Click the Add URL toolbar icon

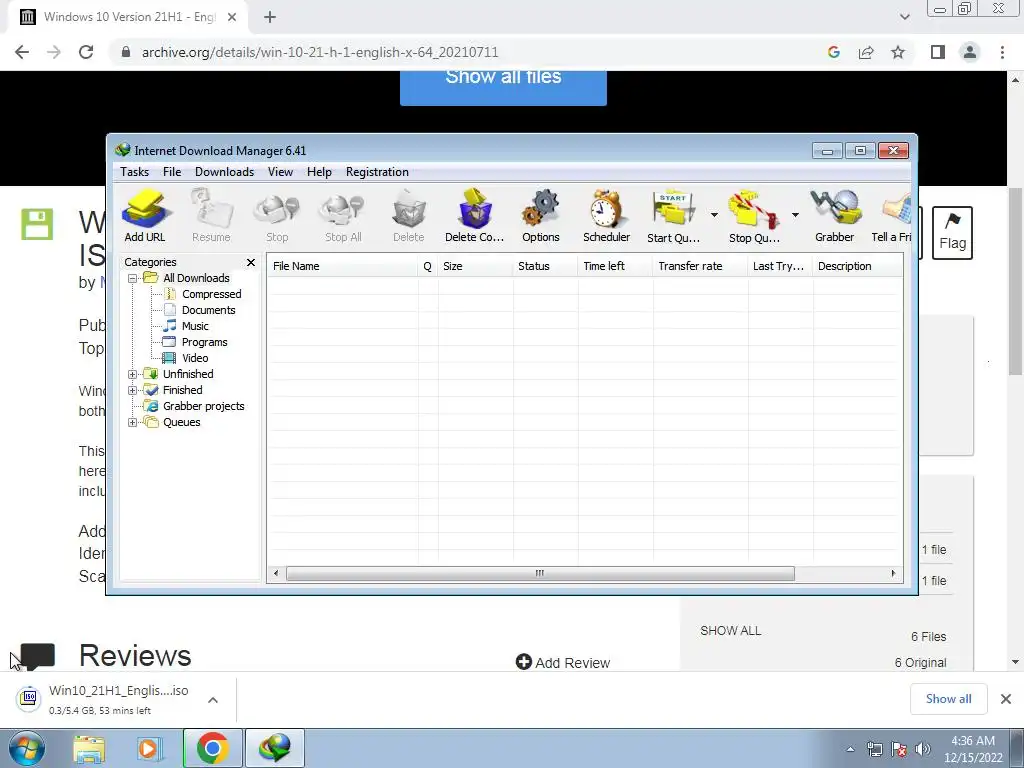(x=145, y=216)
